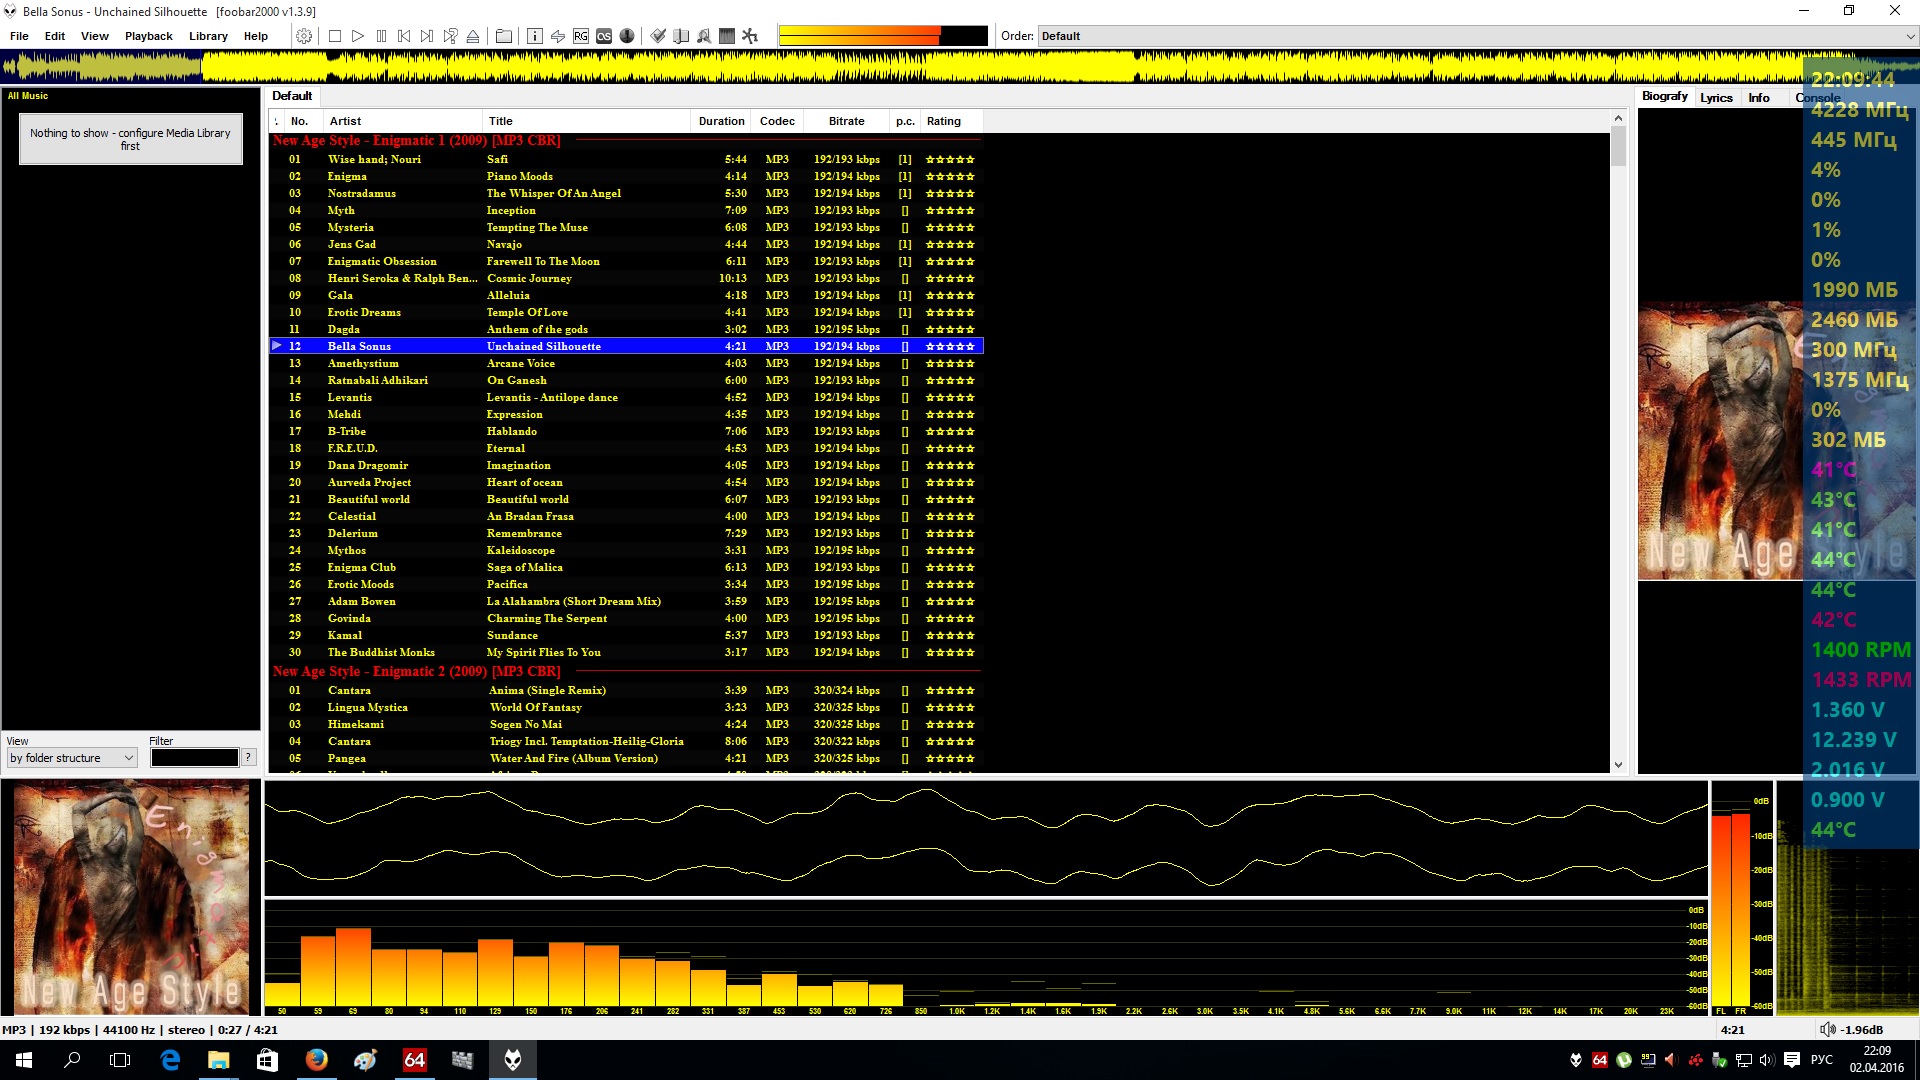The image size is (1920, 1080).
Task: Click the random playback icon
Action: coord(450,36)
